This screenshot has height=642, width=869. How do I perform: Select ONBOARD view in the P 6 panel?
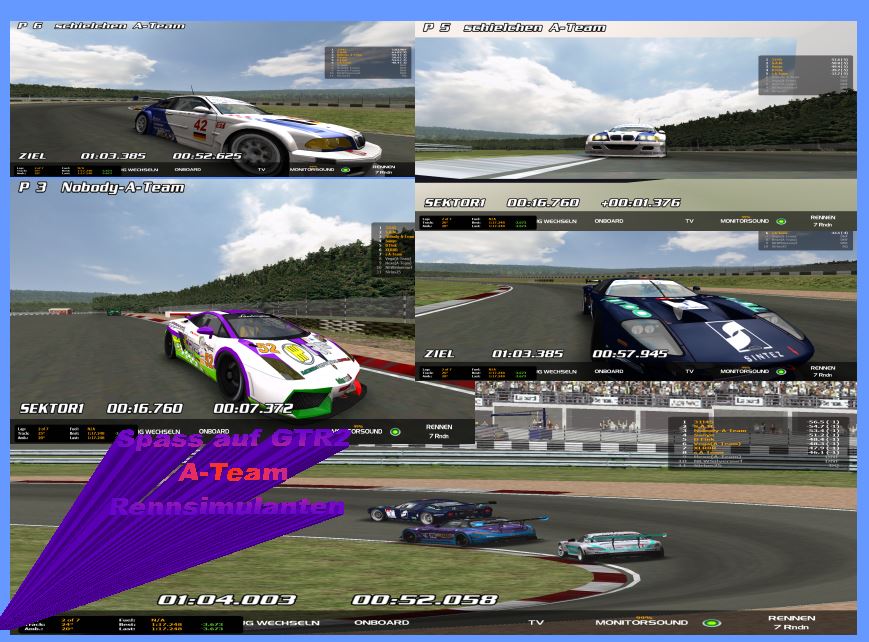pos(187,169)
